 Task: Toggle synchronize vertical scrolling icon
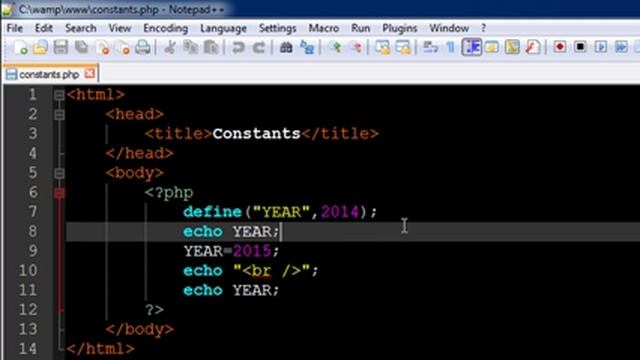coord(383,47)
